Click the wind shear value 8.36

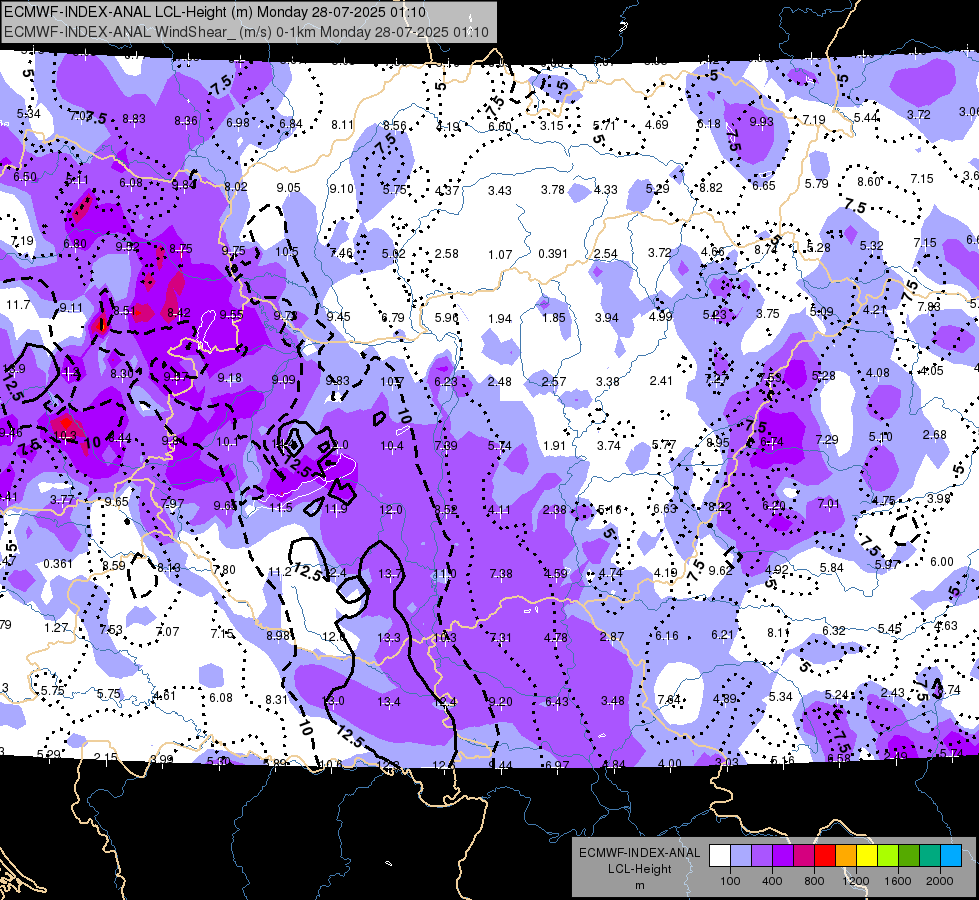[185, 121]
